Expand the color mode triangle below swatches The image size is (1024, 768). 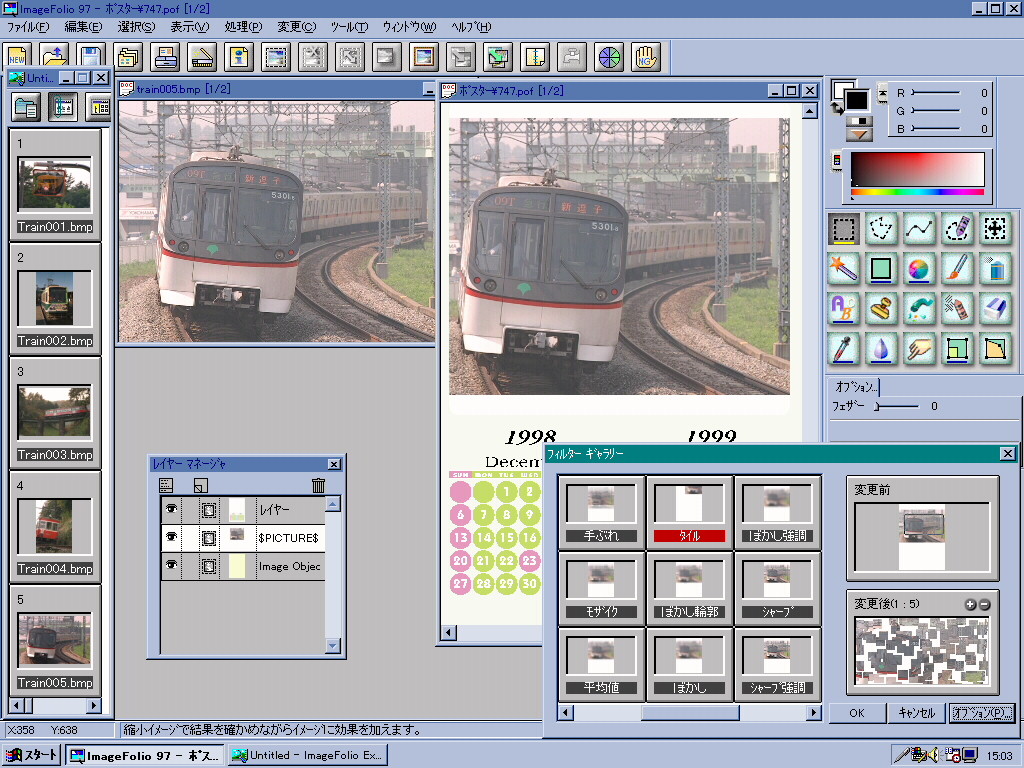point(859,133)
